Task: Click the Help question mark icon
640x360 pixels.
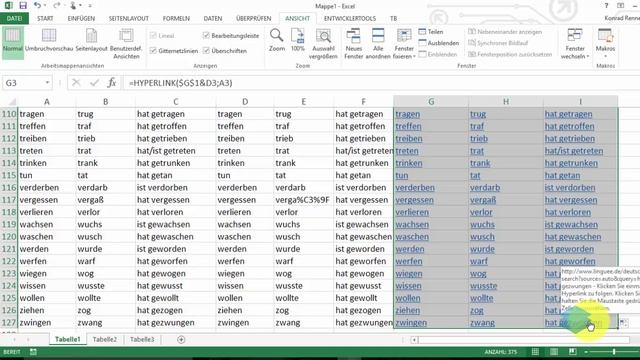Action: pos(607,6)
